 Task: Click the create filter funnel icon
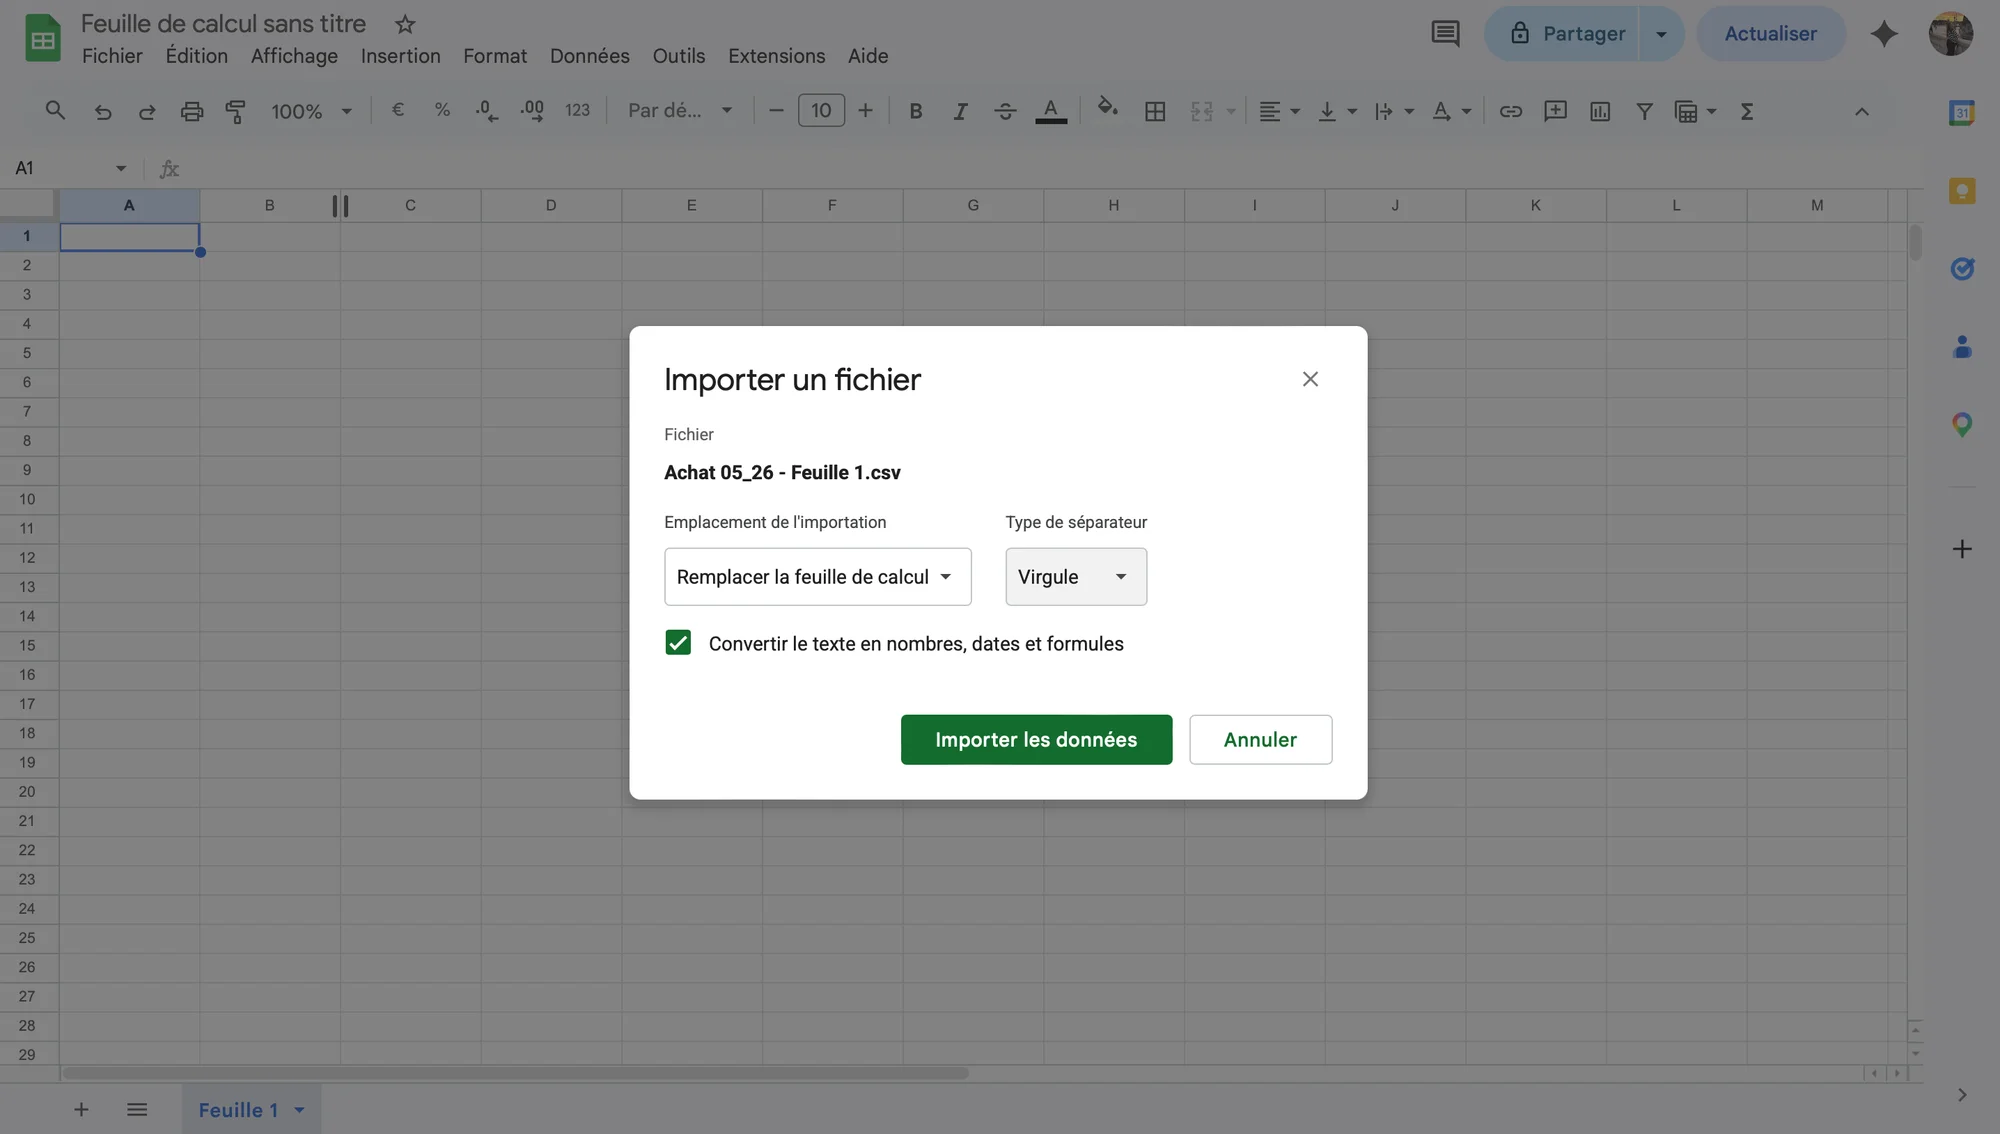pyautogui.click(x=1644, y=111)
